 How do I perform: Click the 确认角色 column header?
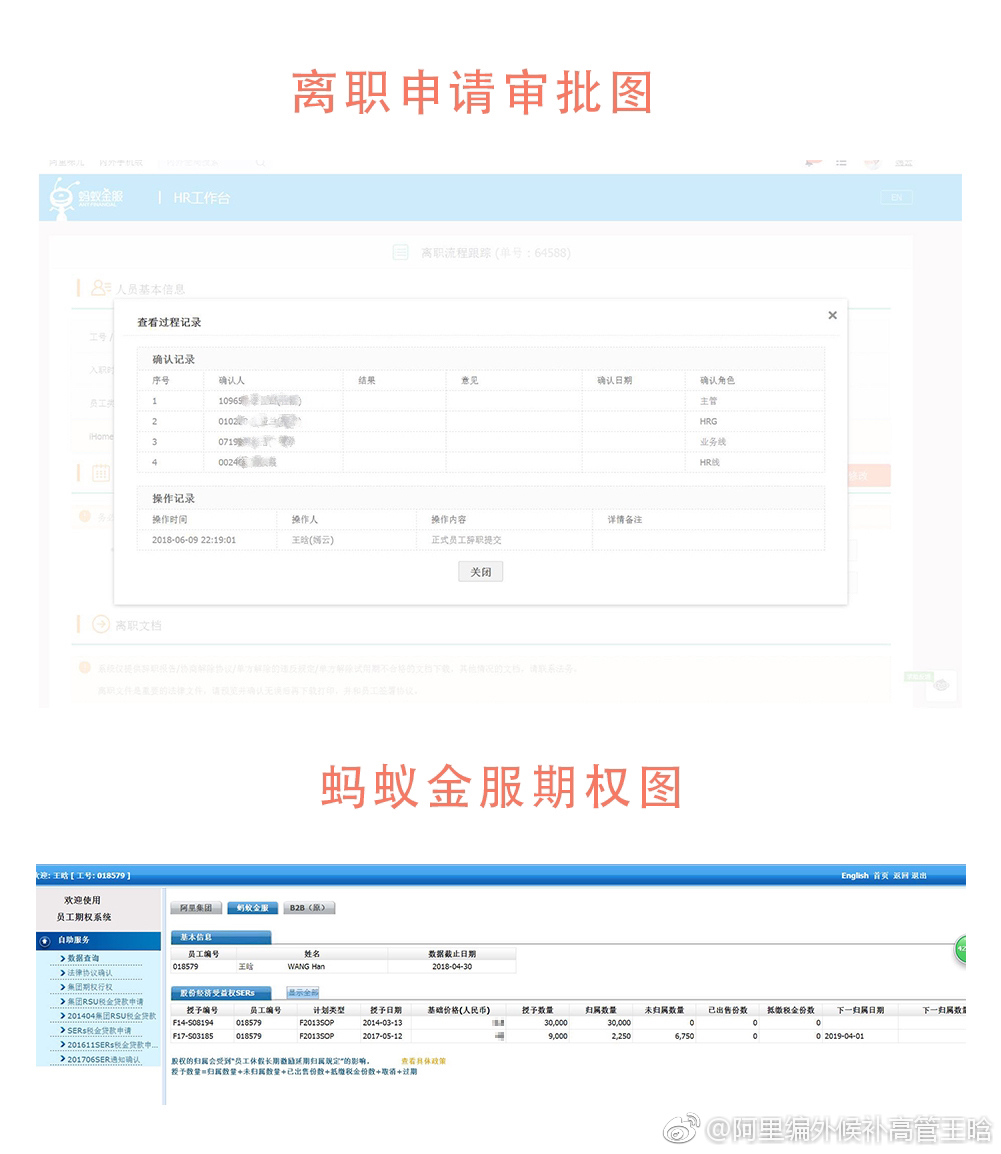tap(717, 380)
